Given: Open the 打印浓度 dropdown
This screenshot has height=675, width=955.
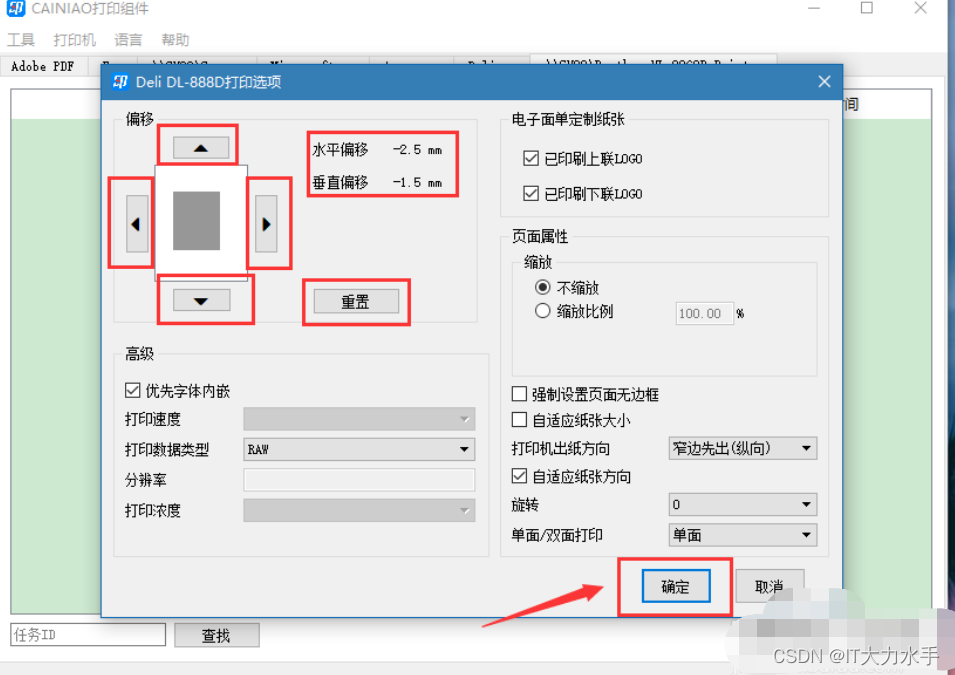Looking at the screenshot, I should [x=359, y=510].
